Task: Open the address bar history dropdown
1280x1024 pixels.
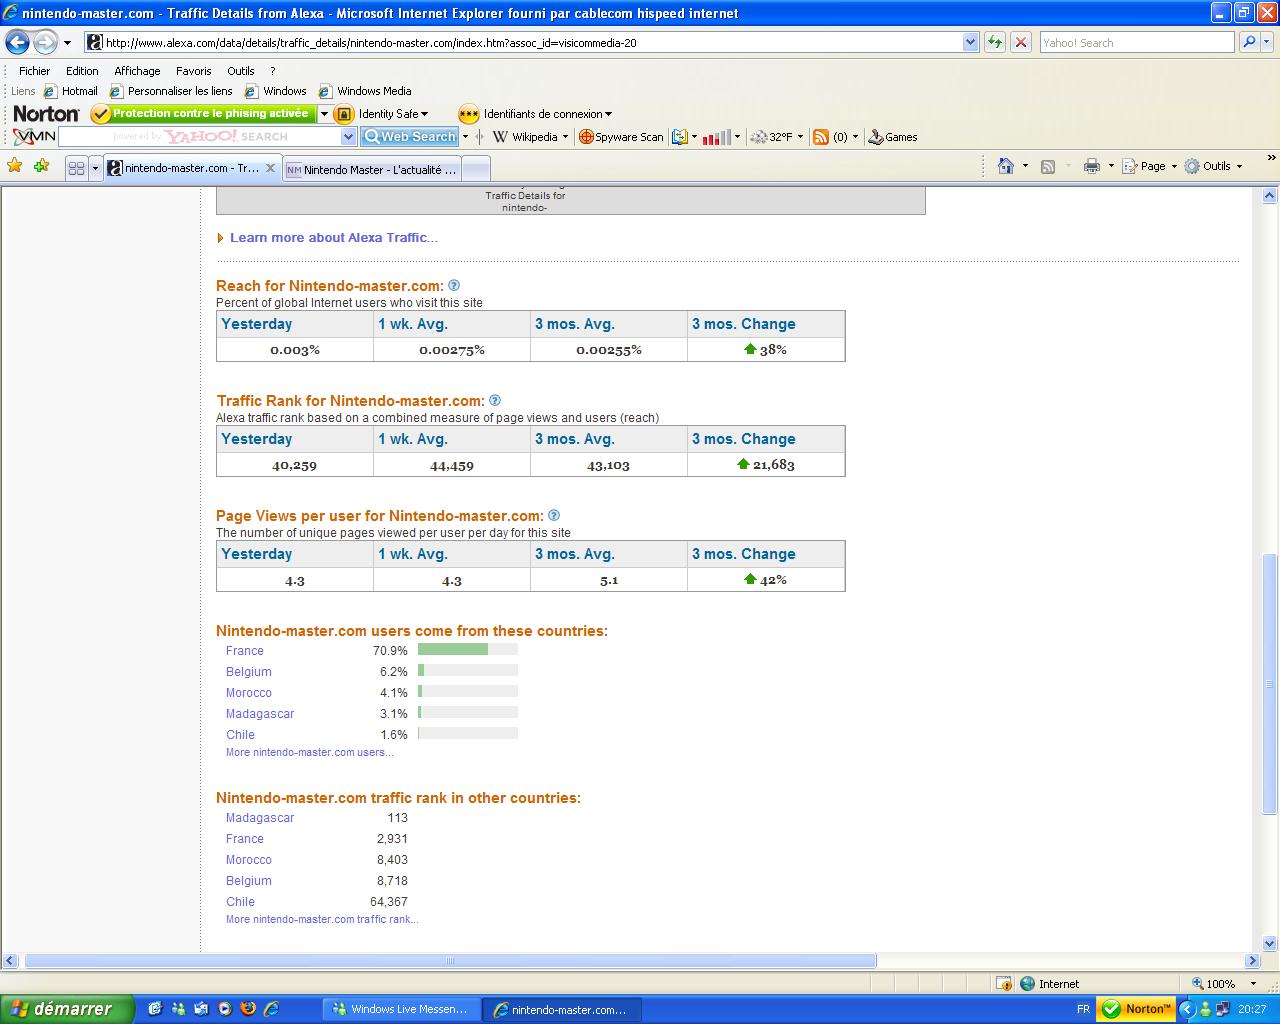Action: pos(970,42)
